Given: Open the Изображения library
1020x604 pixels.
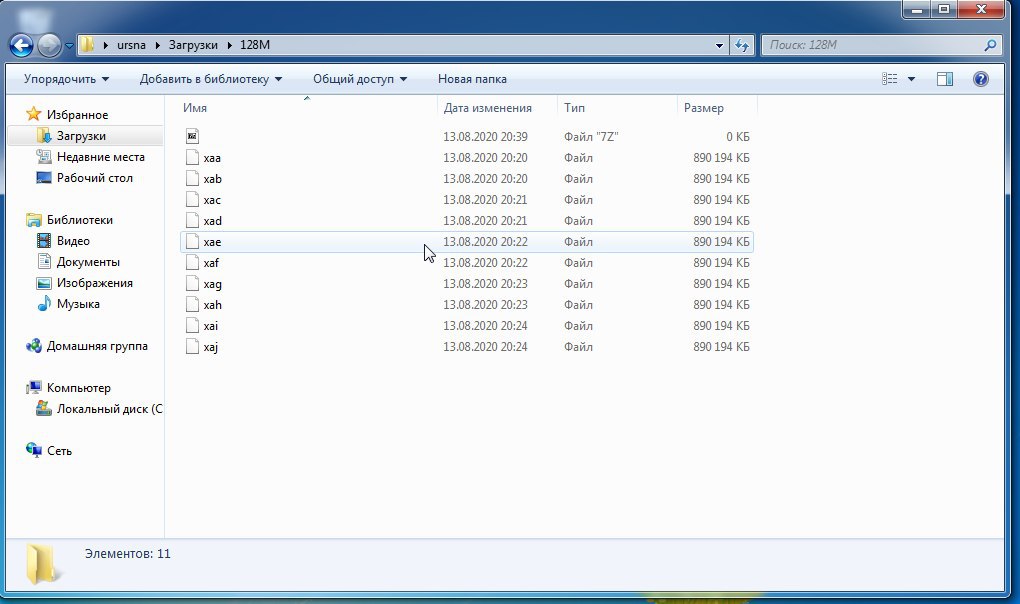Looking at the screenshot, I should pyautogui.click(x=95, y=283).
